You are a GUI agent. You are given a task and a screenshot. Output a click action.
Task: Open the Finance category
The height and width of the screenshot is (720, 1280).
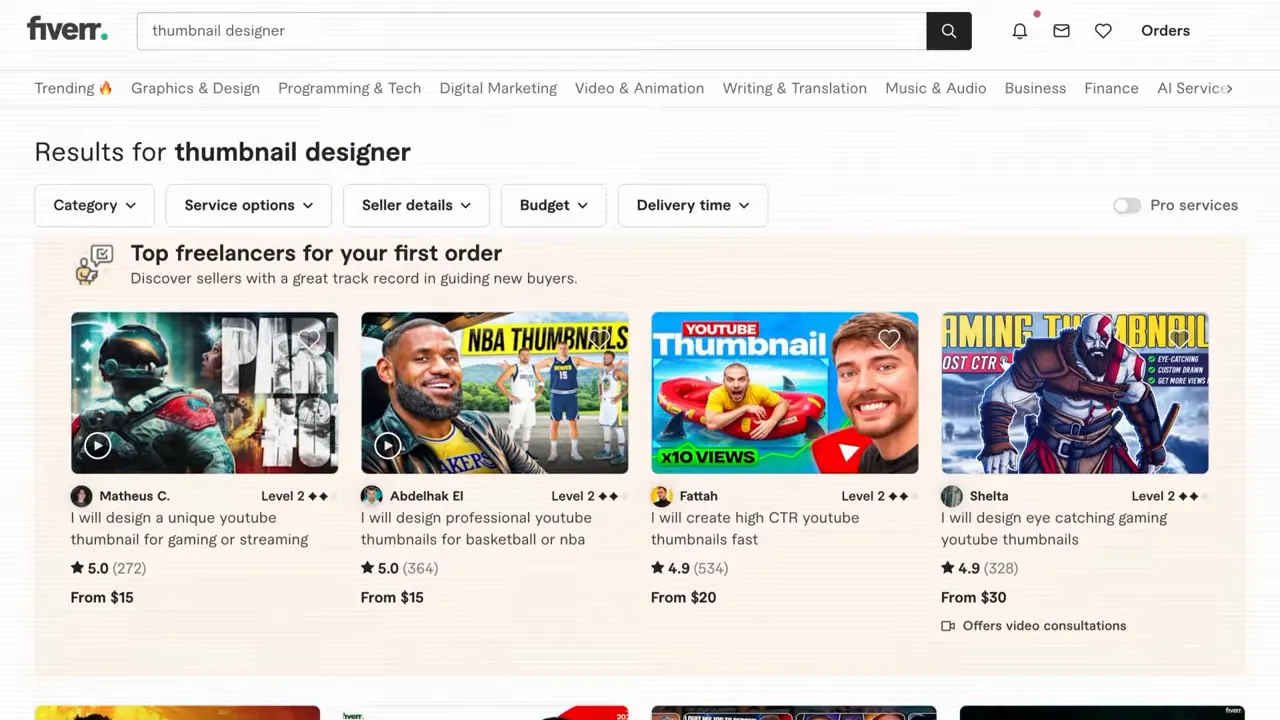click(x=1111, y=88)
